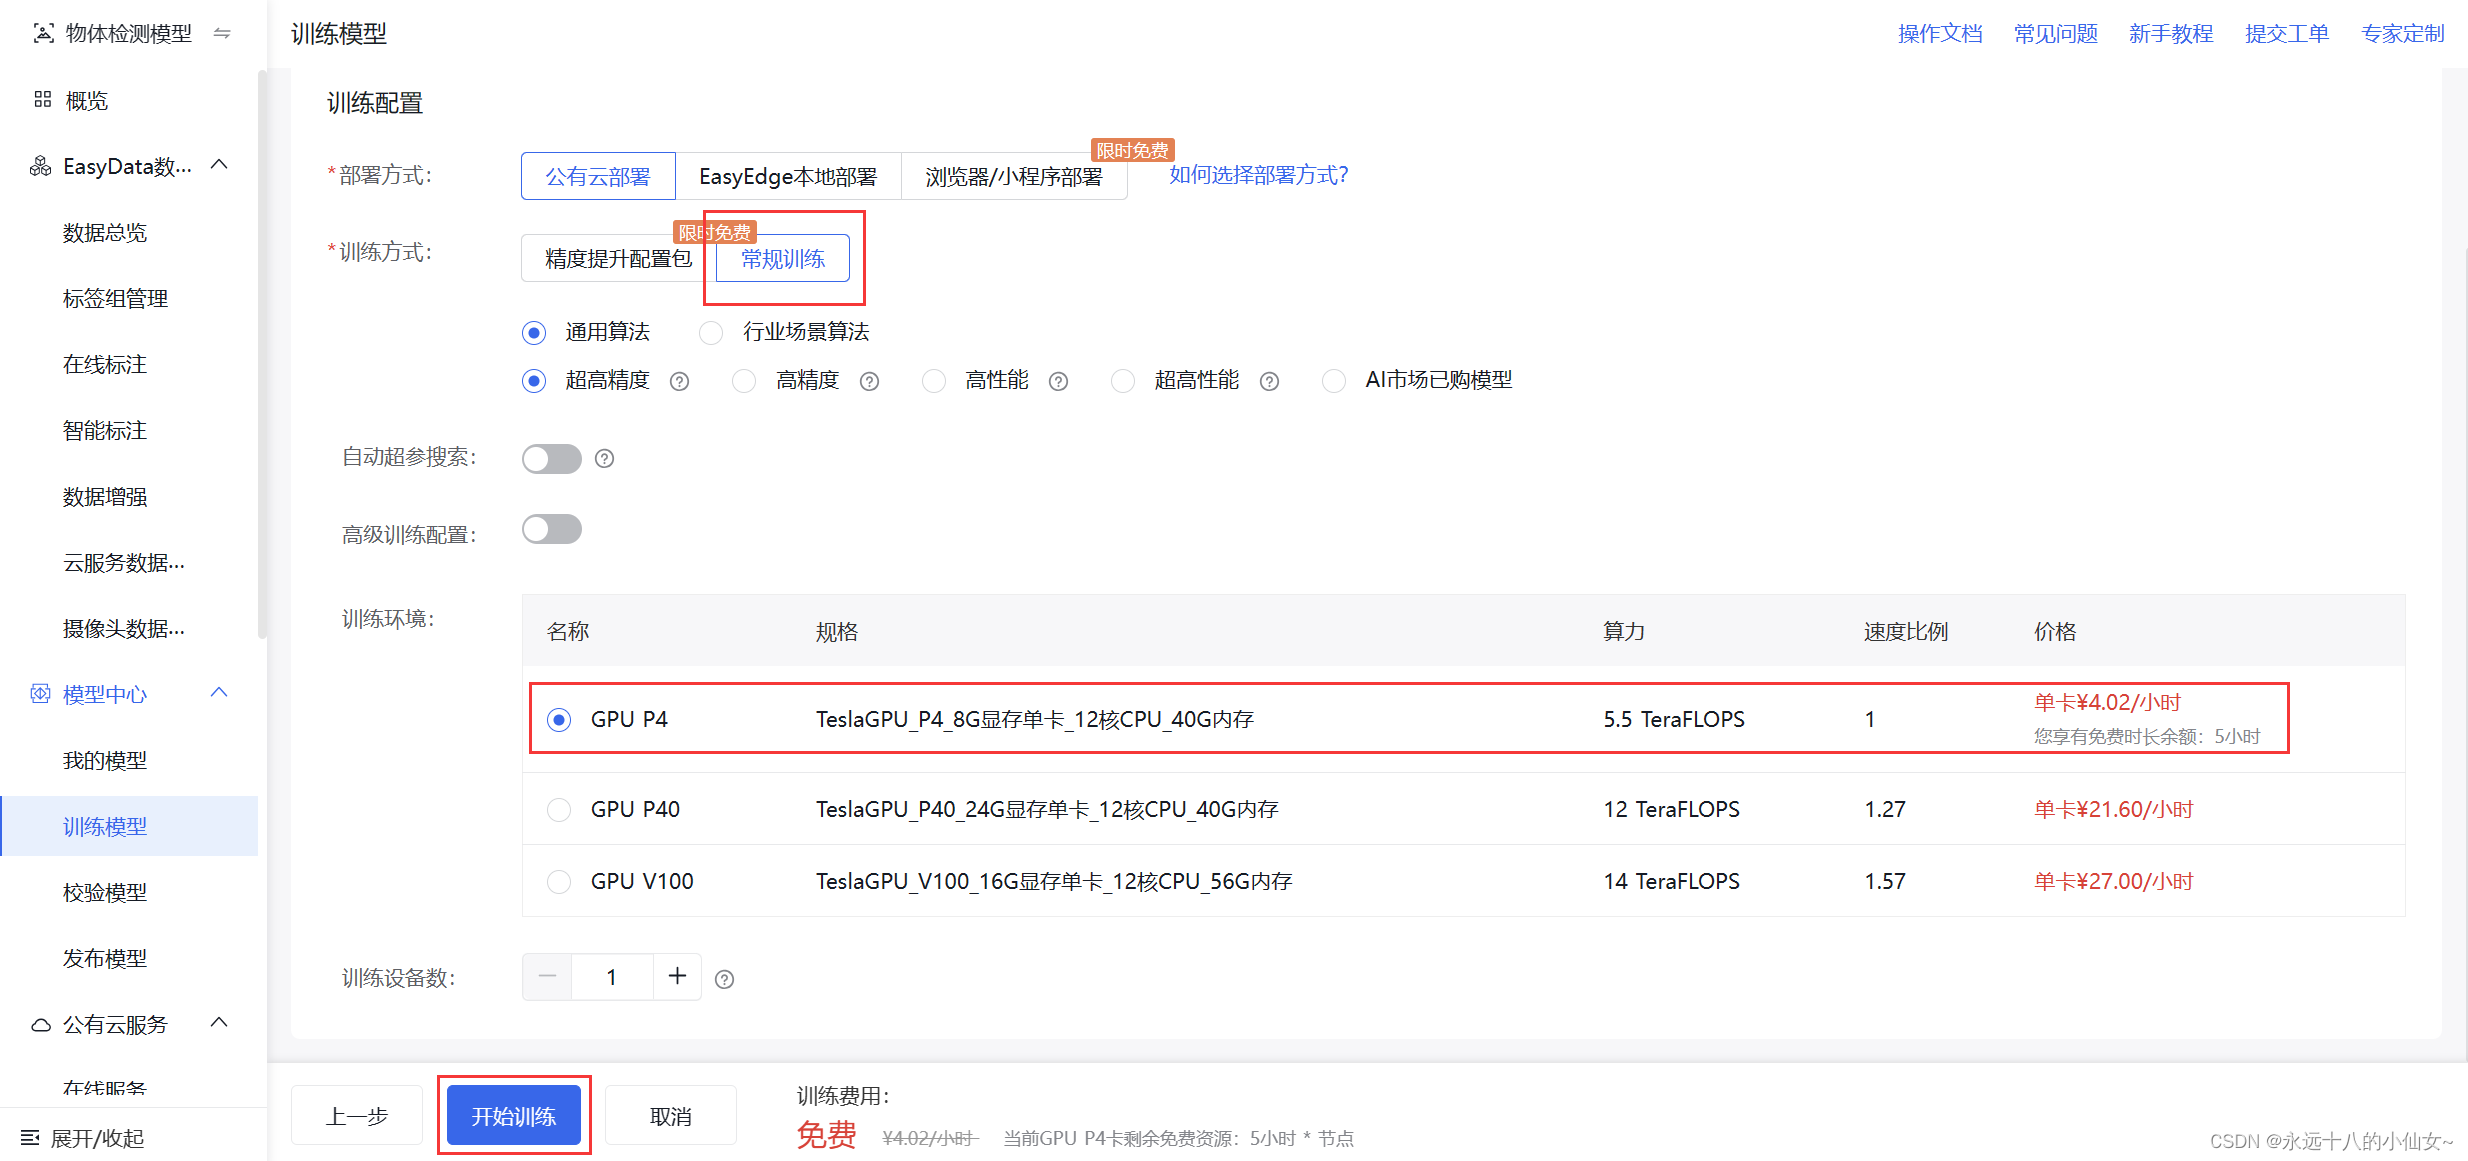Select 通用算法 radio button
2468x1161 pixels.
pyautogui.click(x=534, y=332)
